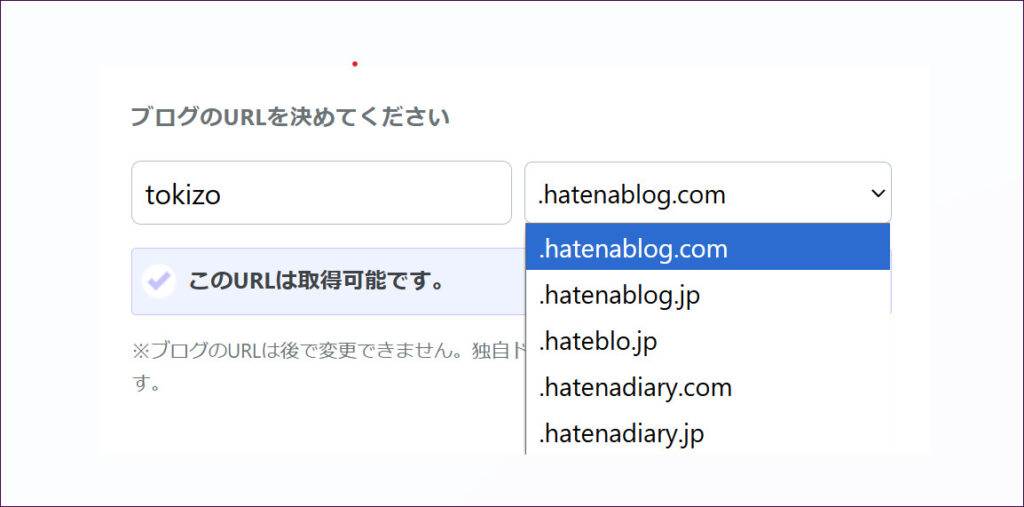
Task: Click the small red dot above the heading
Action: [354, 64]
